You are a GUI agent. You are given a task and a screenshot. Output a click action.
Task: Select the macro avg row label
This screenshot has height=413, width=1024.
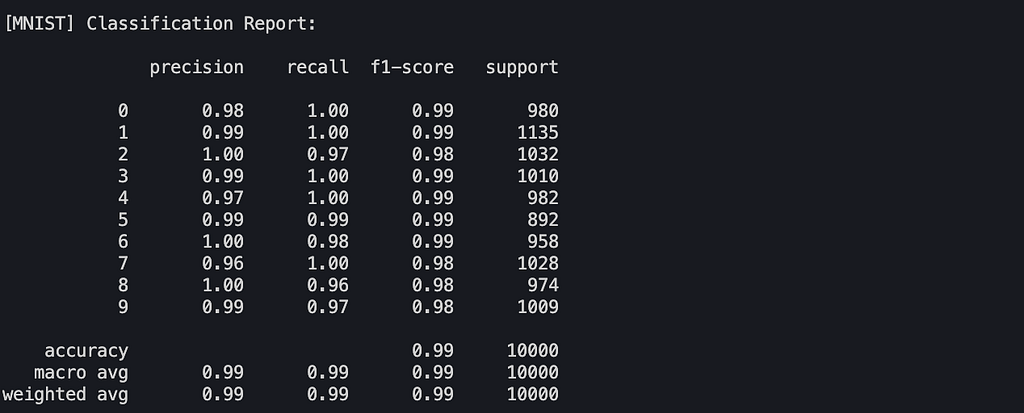[x=81, y=372]
